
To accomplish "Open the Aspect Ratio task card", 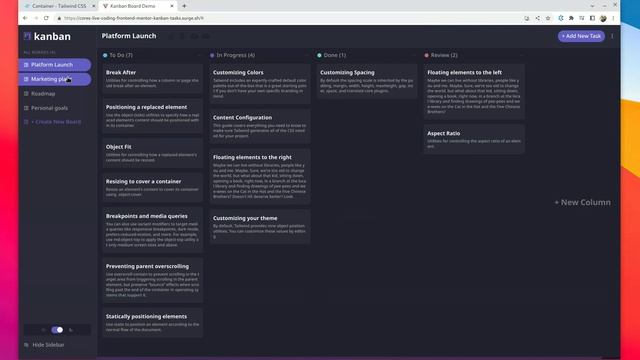I will [474, 140].
